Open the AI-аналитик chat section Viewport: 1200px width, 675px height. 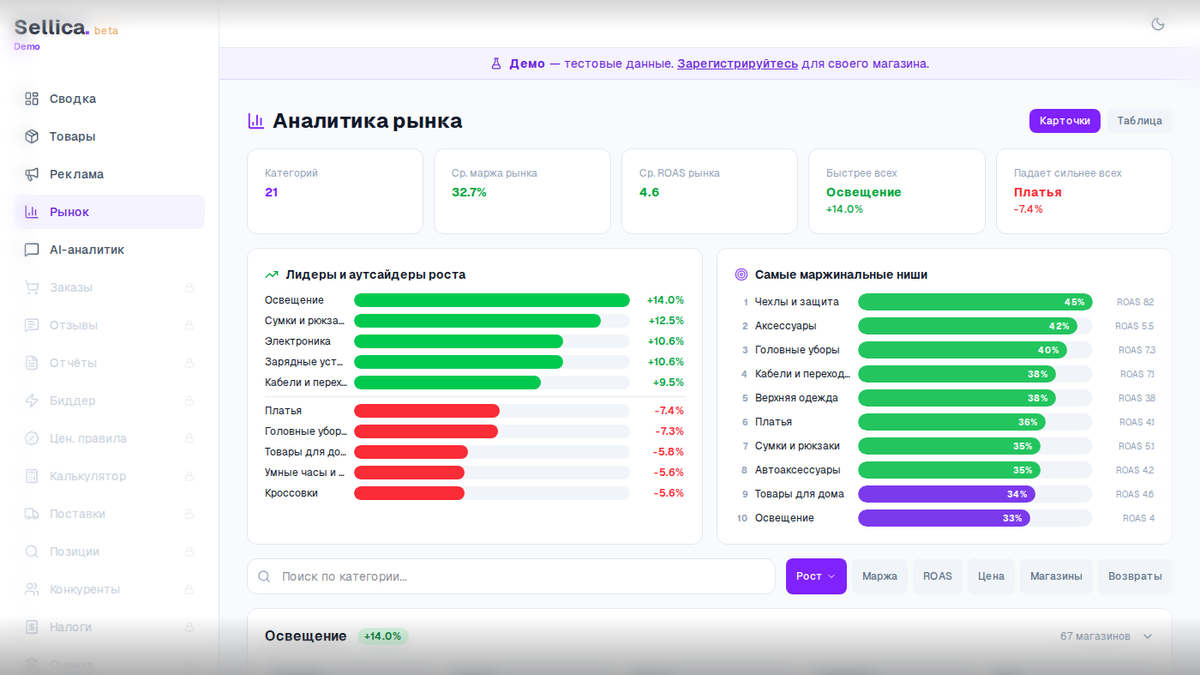pyautogui.click(x=85, y=249)
